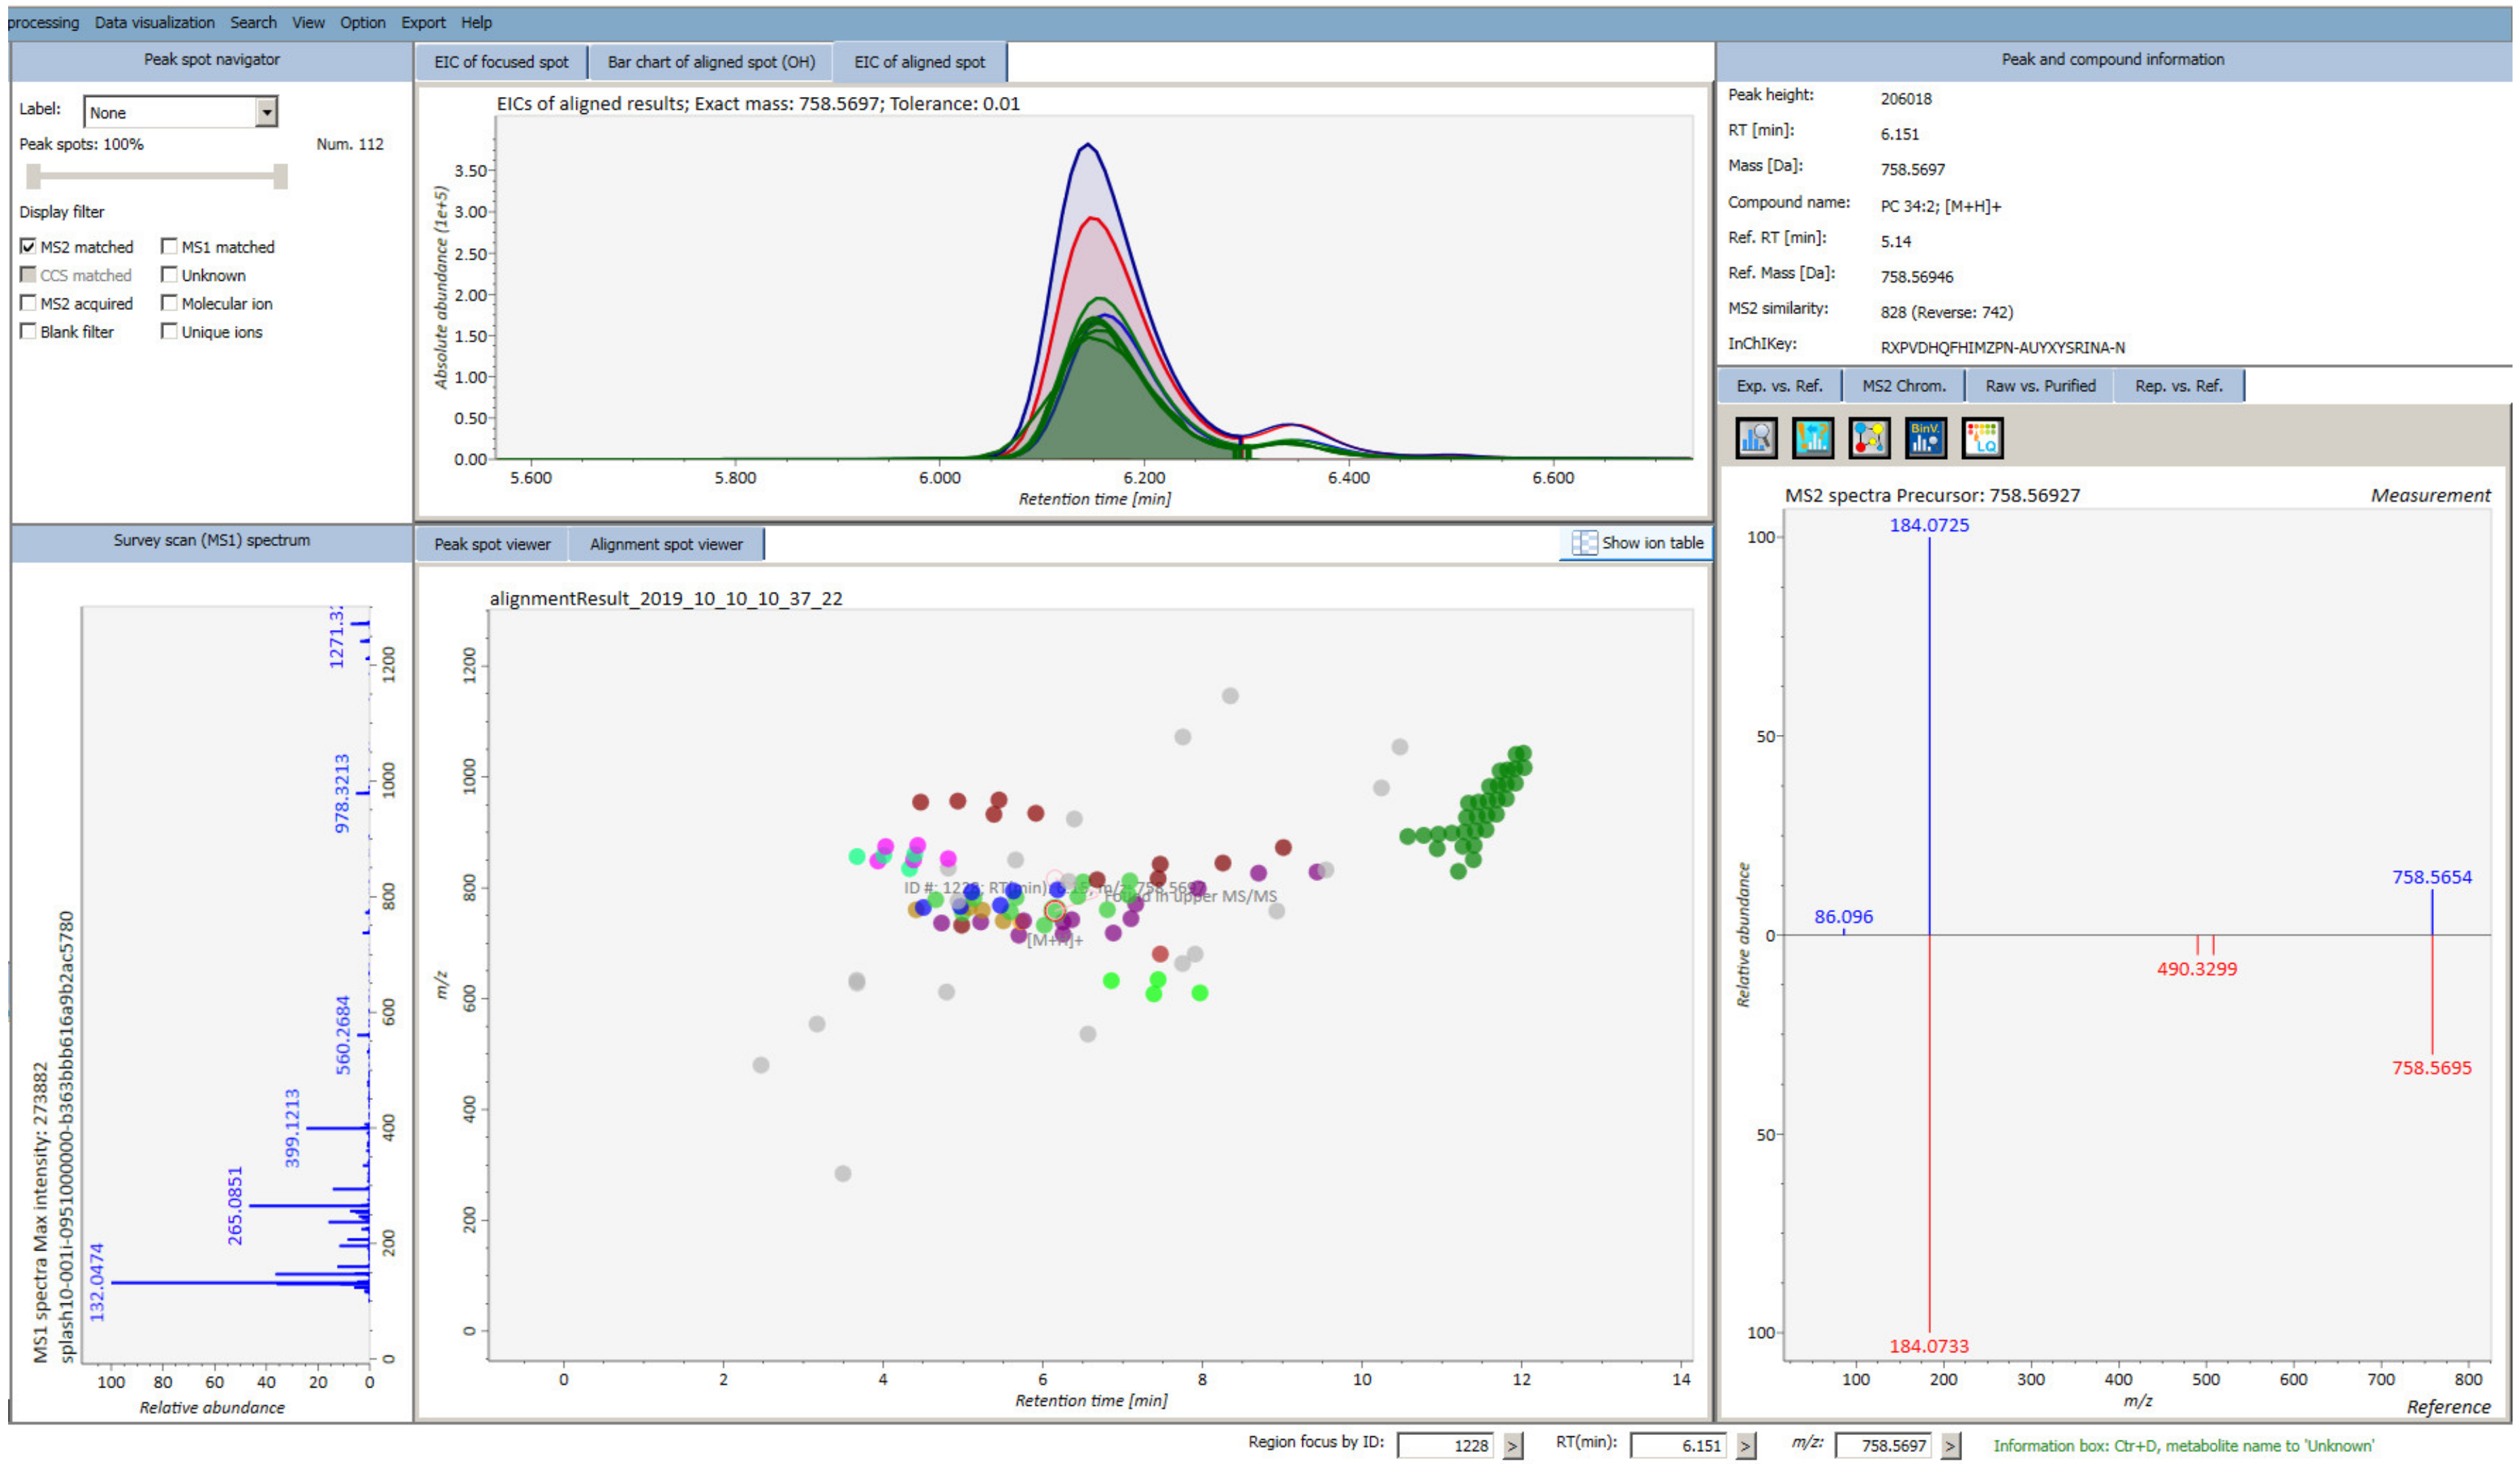Enable the MS1 matched checkbox
The image size is (2520, 1473).
(x=170, y=246)
